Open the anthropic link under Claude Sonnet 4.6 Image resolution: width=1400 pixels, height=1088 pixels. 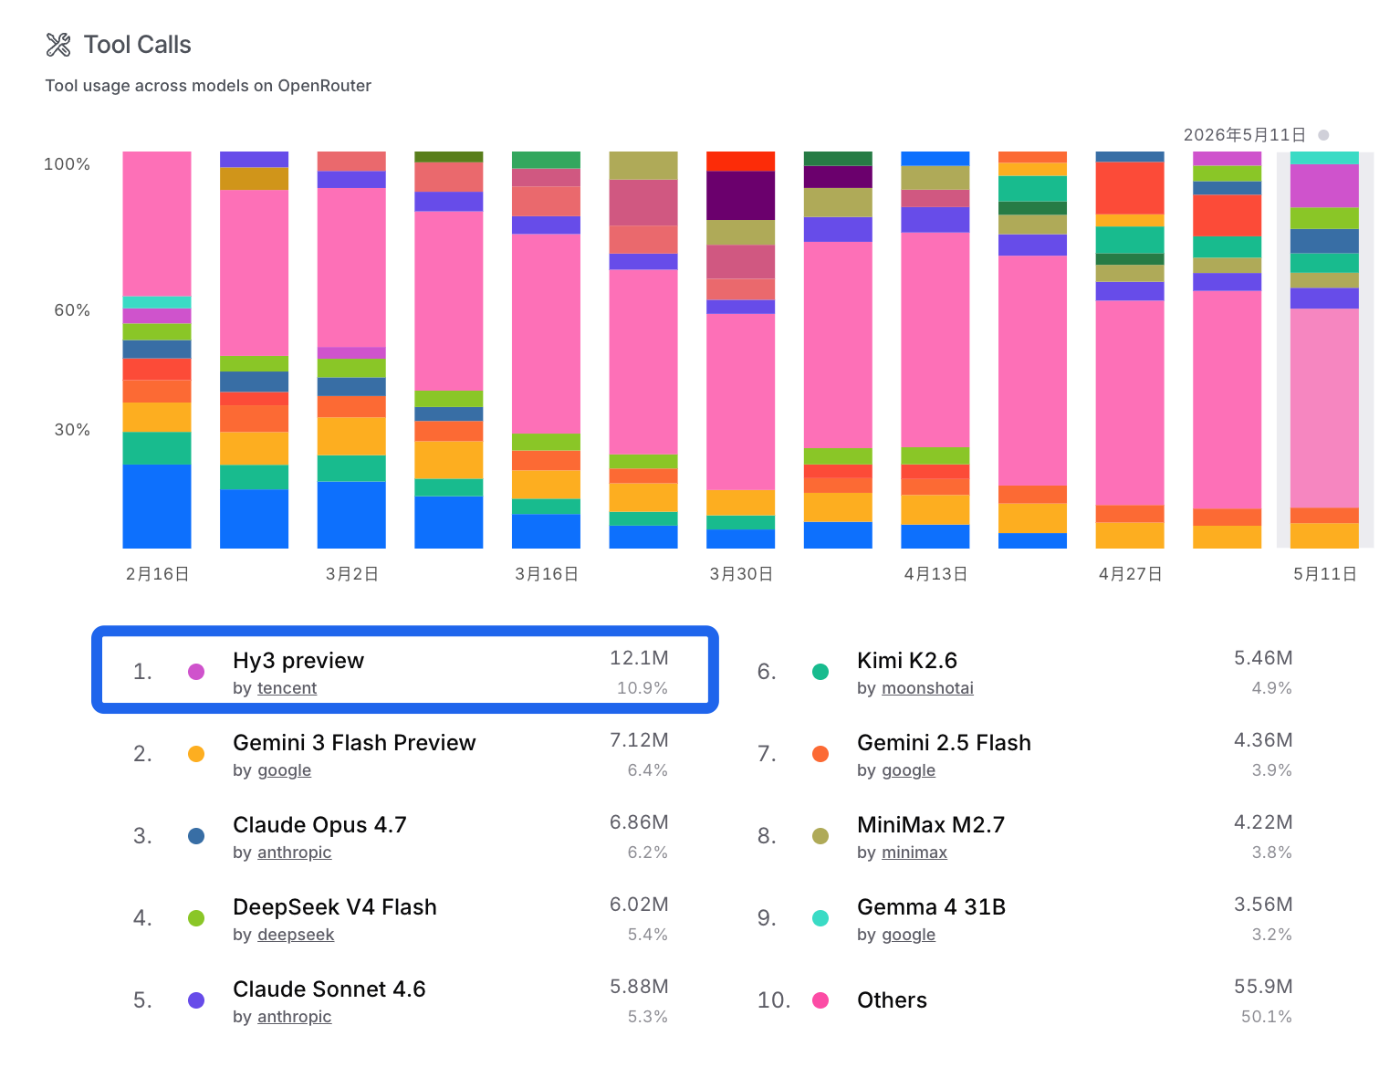pyautogui.click(x=294, y=1016)
